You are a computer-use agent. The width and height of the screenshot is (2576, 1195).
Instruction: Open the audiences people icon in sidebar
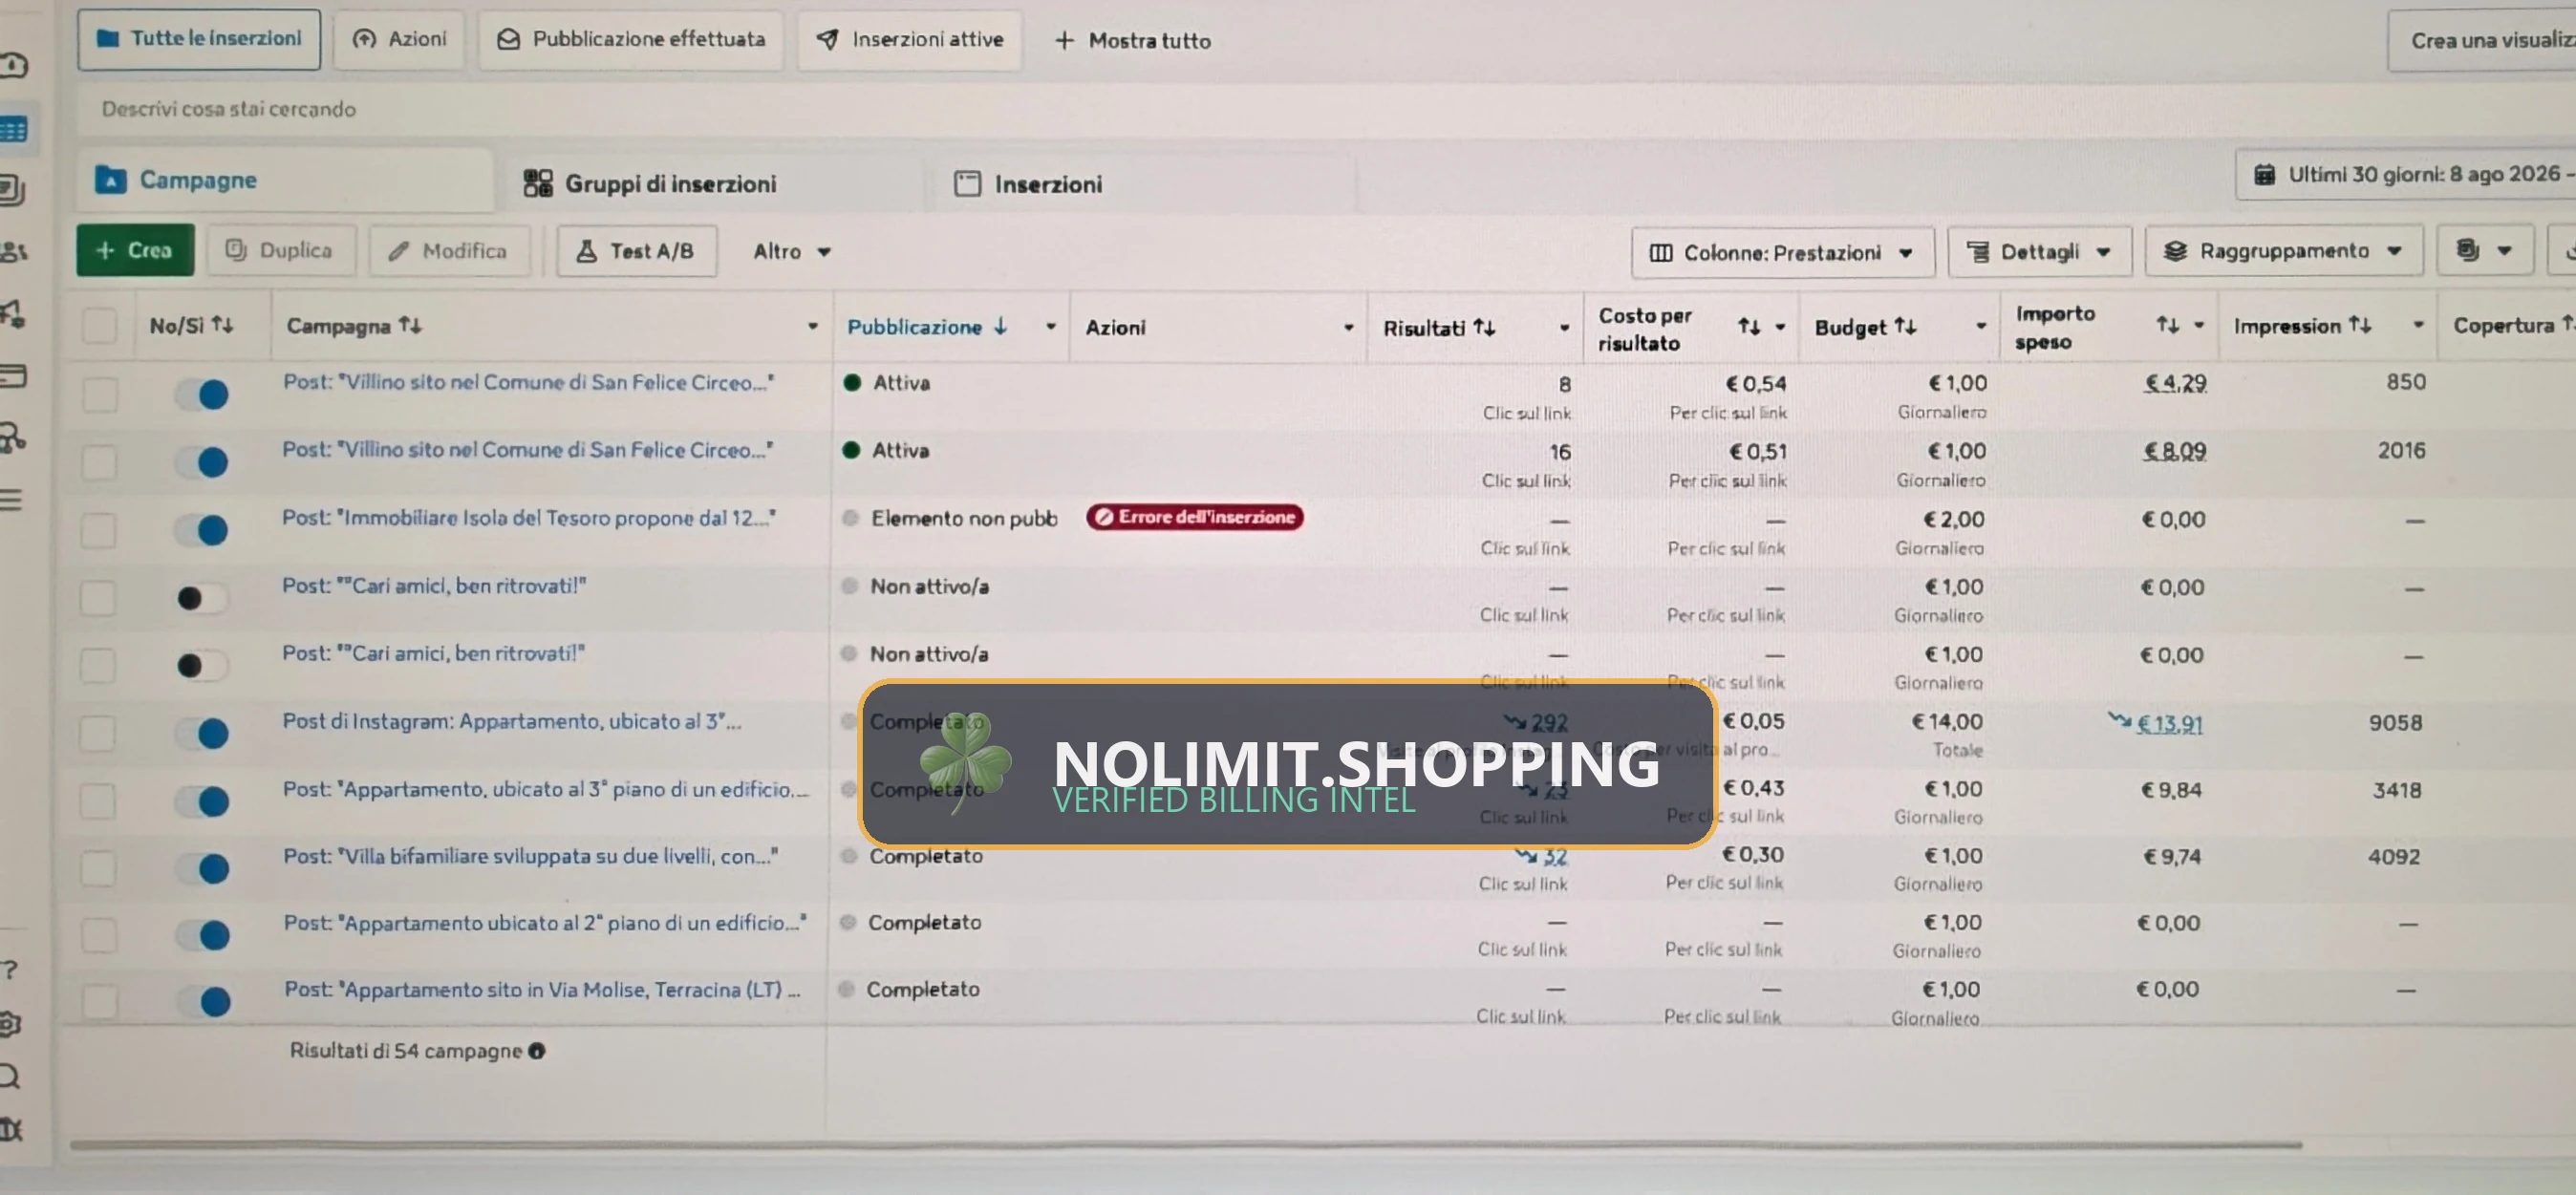coord(14,251)
